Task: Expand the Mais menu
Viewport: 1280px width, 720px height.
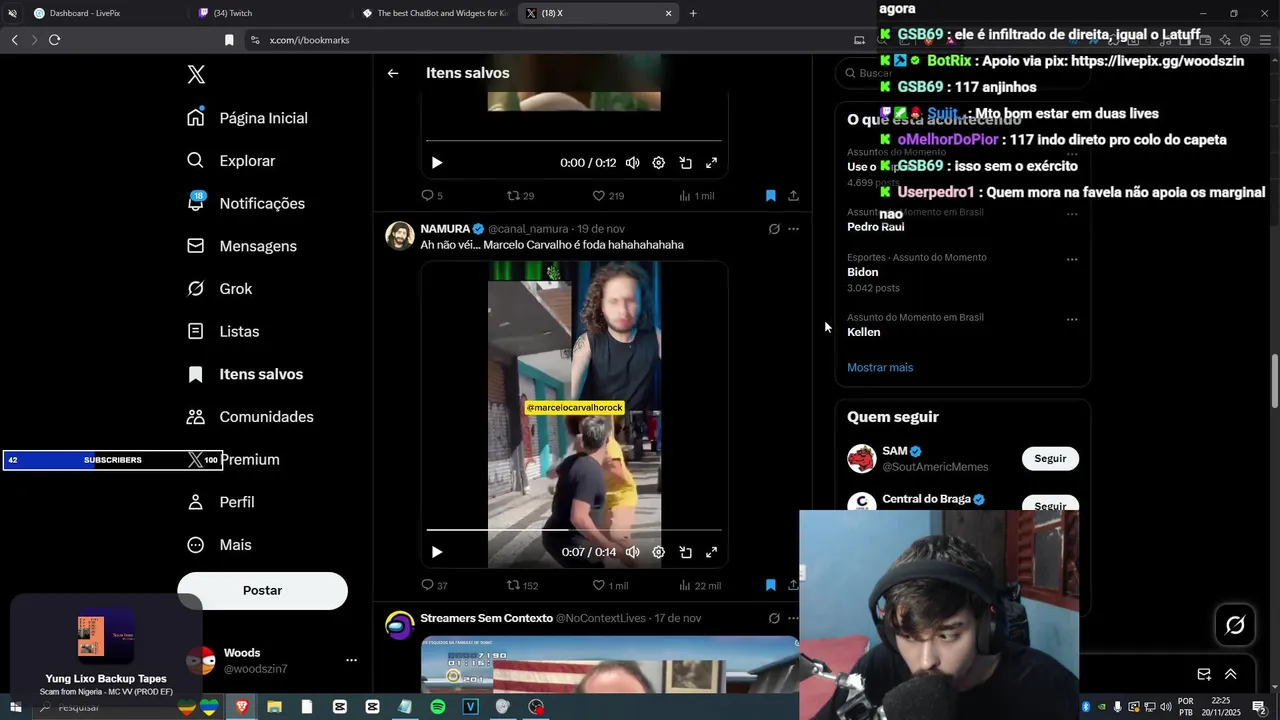Action: tap(219, 545)
